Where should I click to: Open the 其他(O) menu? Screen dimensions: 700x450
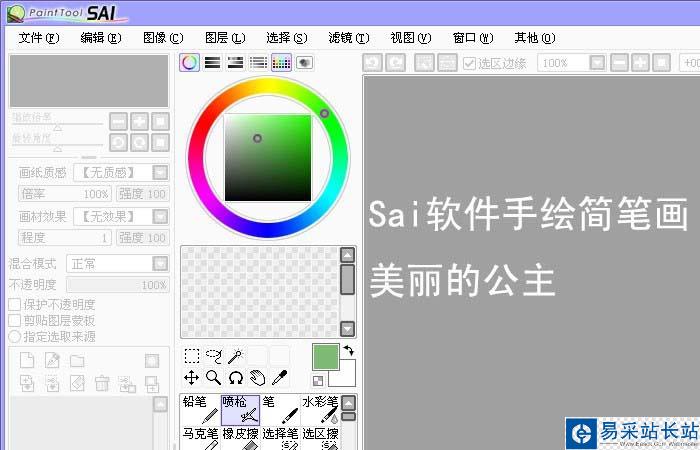pyautogui.click(x=535, y=38)
